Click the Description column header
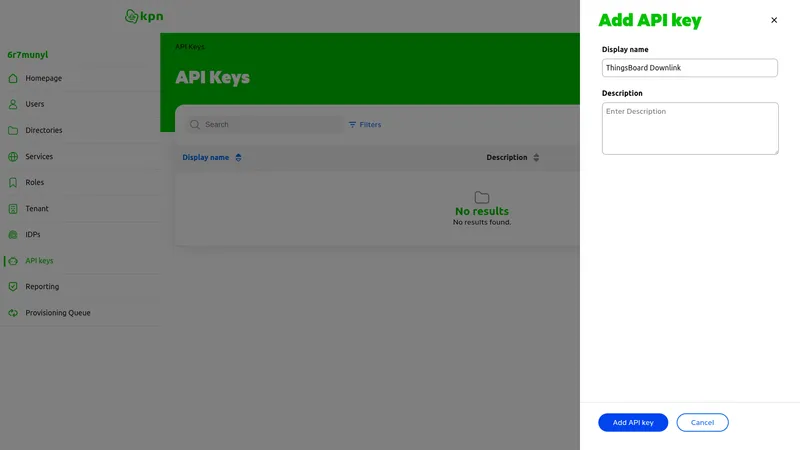800x450 pixels. click(507, 158)
